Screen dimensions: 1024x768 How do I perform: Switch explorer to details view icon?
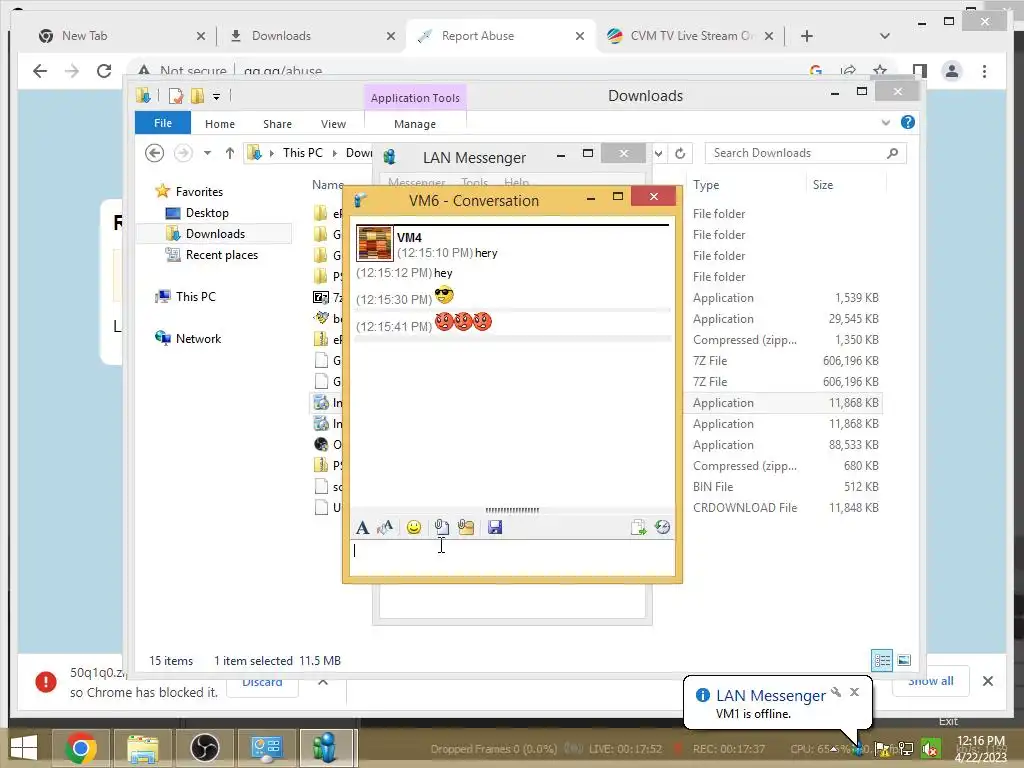(x=882, y=660)
